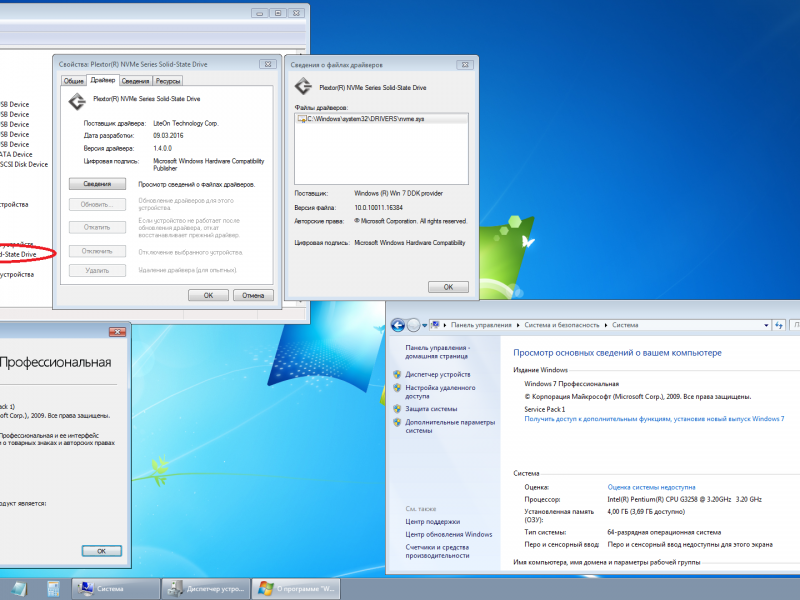The height and width of the screenshot is (600, 800).
Task: Open Счетчики и средства производительности link
Action: point(437,551)
